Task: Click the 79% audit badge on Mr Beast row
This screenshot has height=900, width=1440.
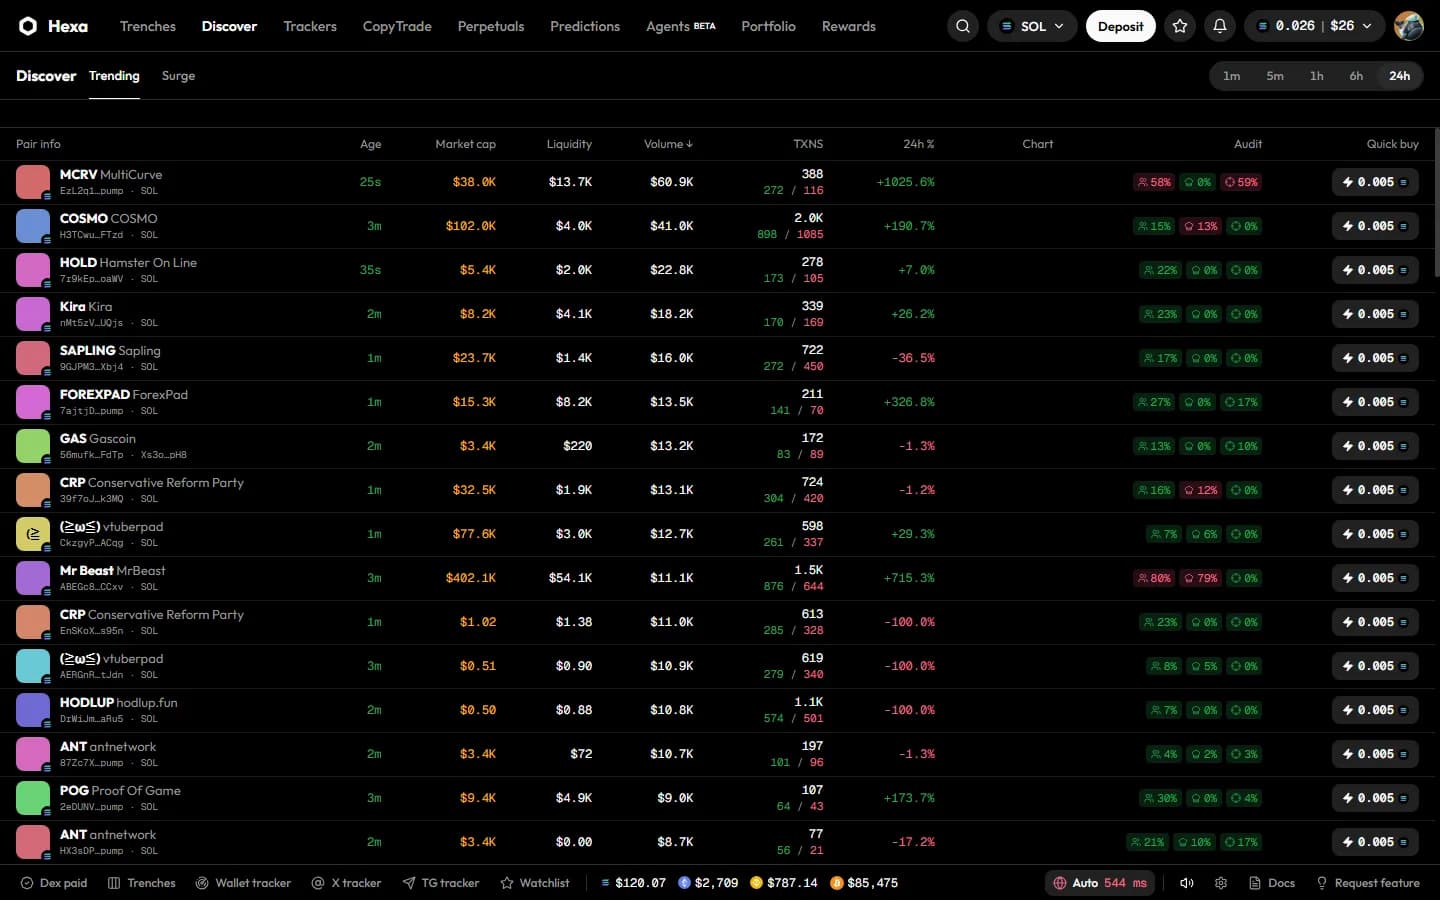Action: 1201,578
